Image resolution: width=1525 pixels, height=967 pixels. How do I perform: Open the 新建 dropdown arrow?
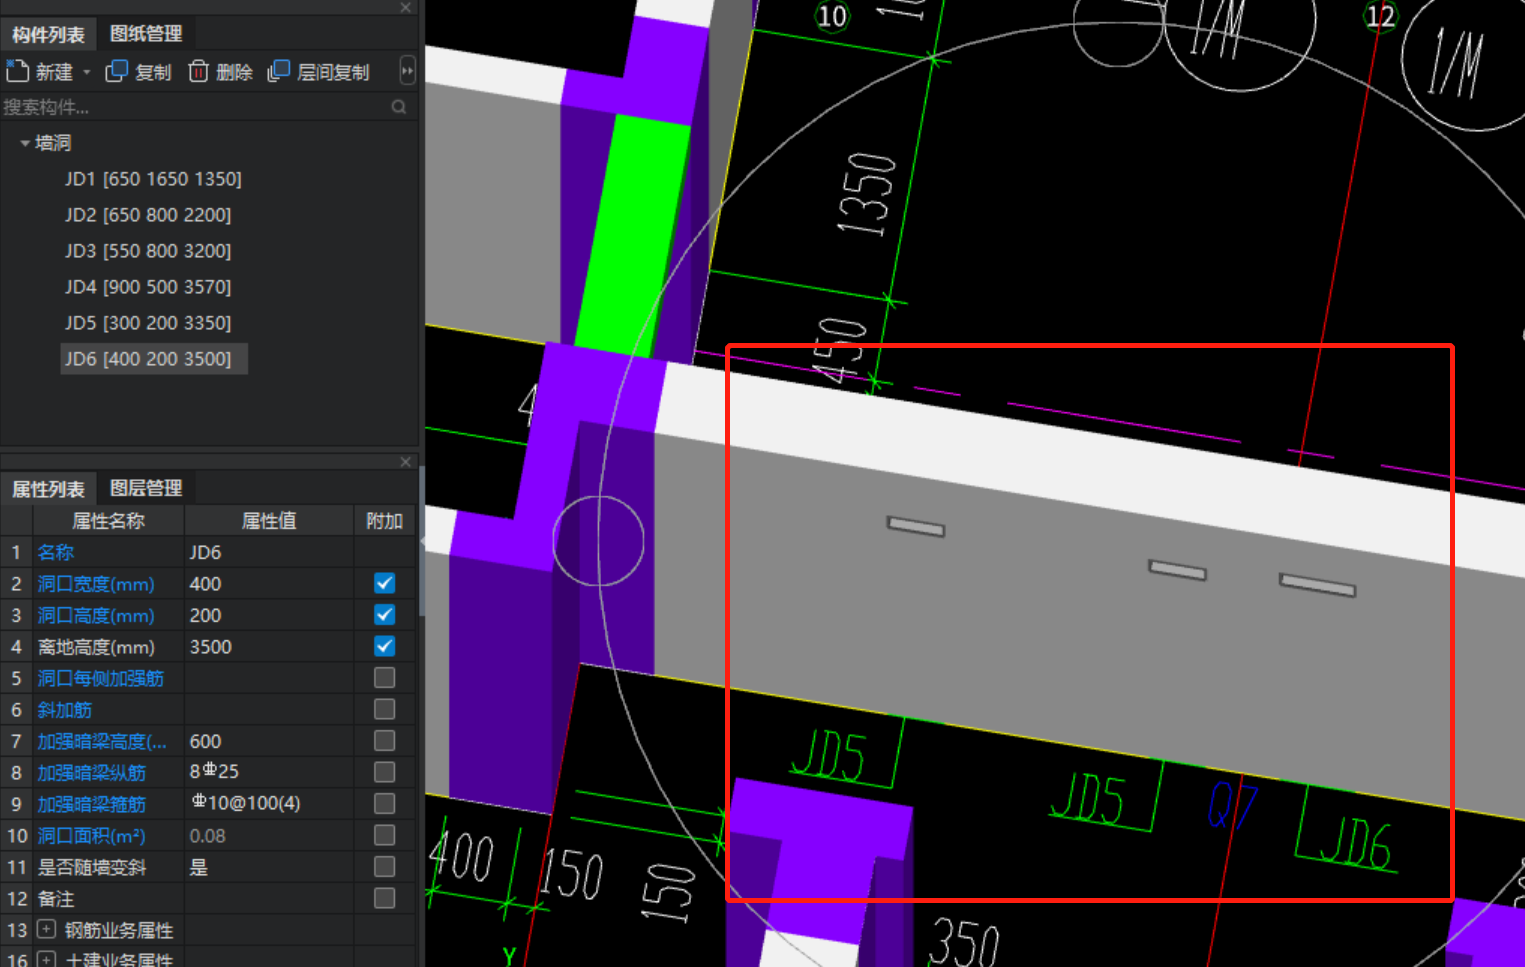pyautogui.click(x=87, y=72)
